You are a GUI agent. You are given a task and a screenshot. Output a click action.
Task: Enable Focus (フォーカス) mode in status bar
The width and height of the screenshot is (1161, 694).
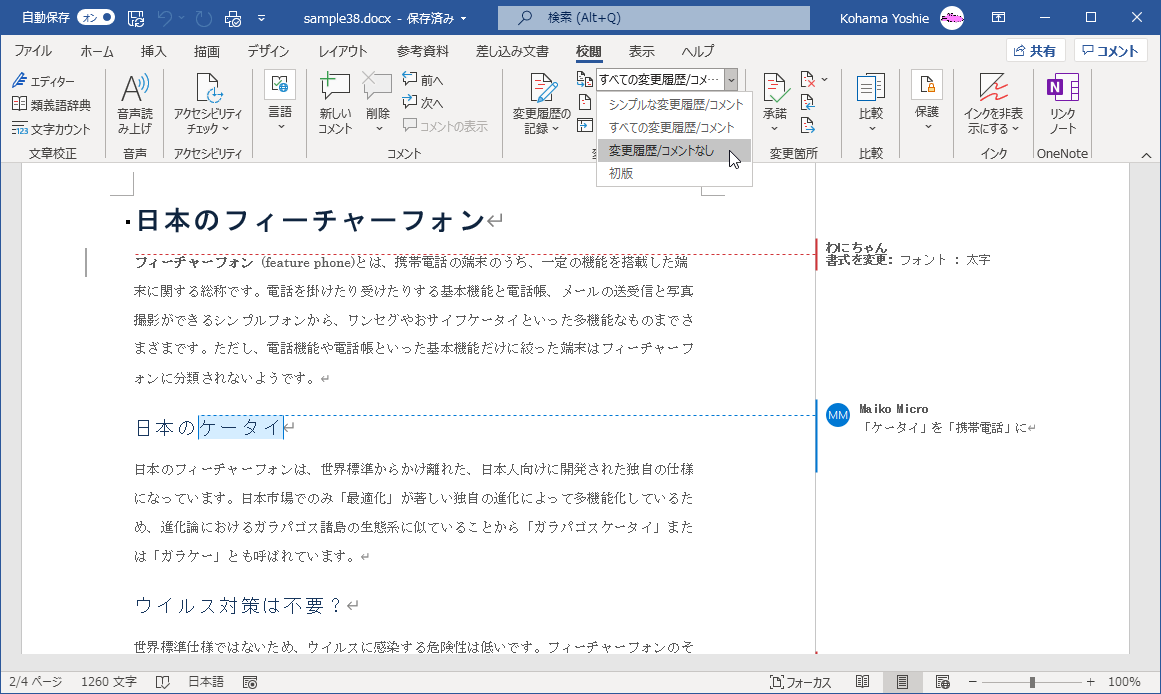(x=801, y=682)
